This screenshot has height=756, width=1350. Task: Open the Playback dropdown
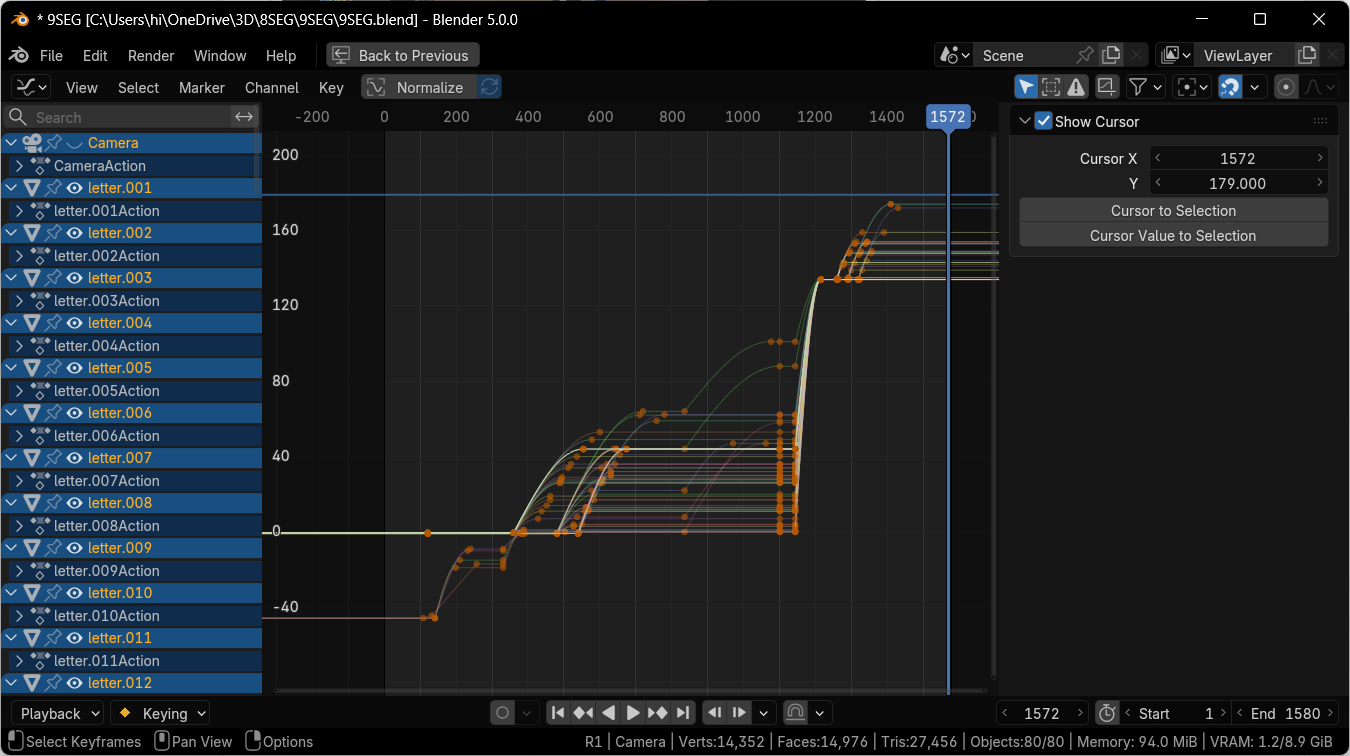click(58, 713)
